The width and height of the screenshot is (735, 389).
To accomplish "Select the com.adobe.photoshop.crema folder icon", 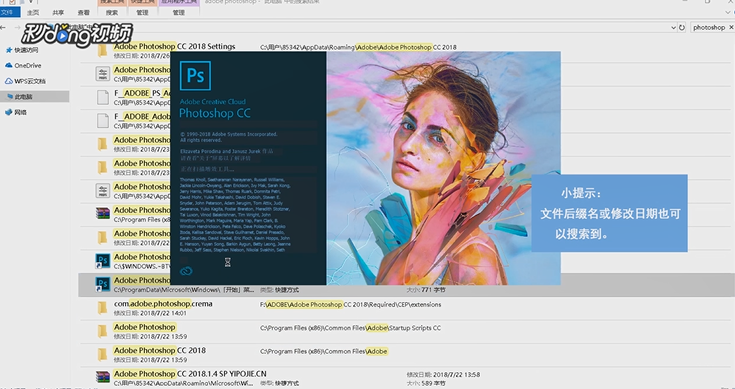I will 102,308.
